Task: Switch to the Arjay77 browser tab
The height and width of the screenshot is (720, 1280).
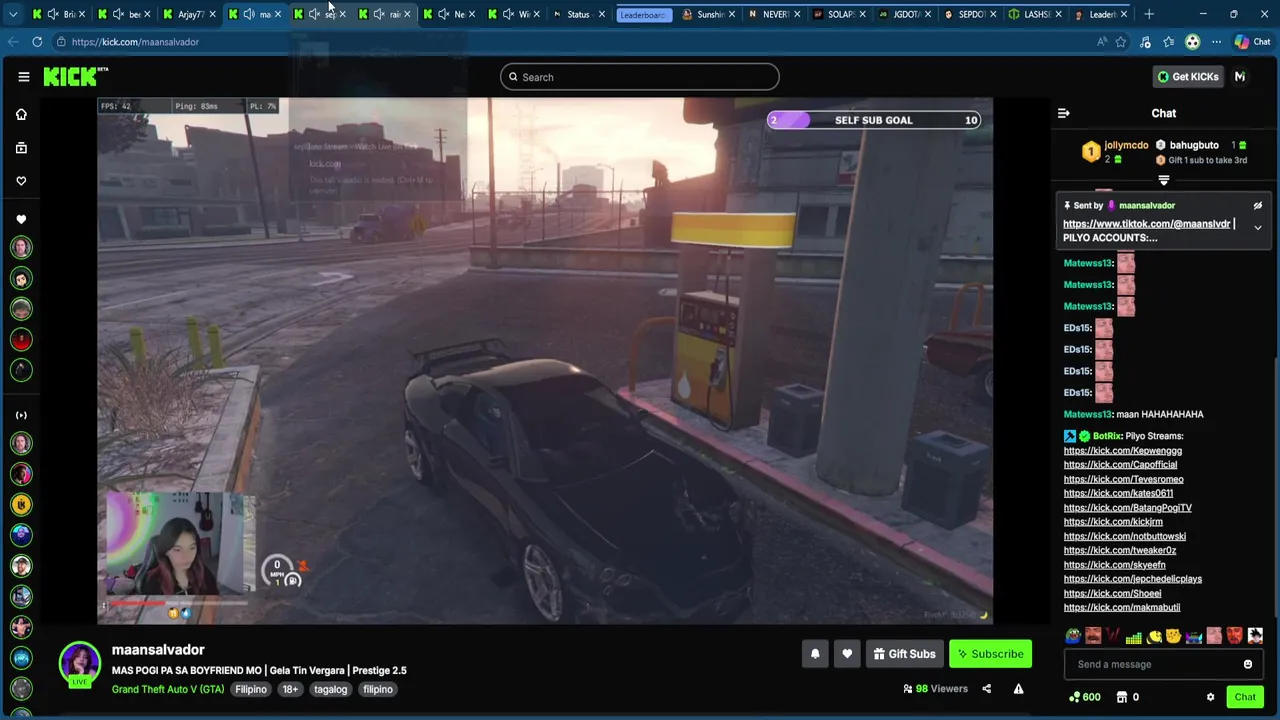Action: coord(189,14)
